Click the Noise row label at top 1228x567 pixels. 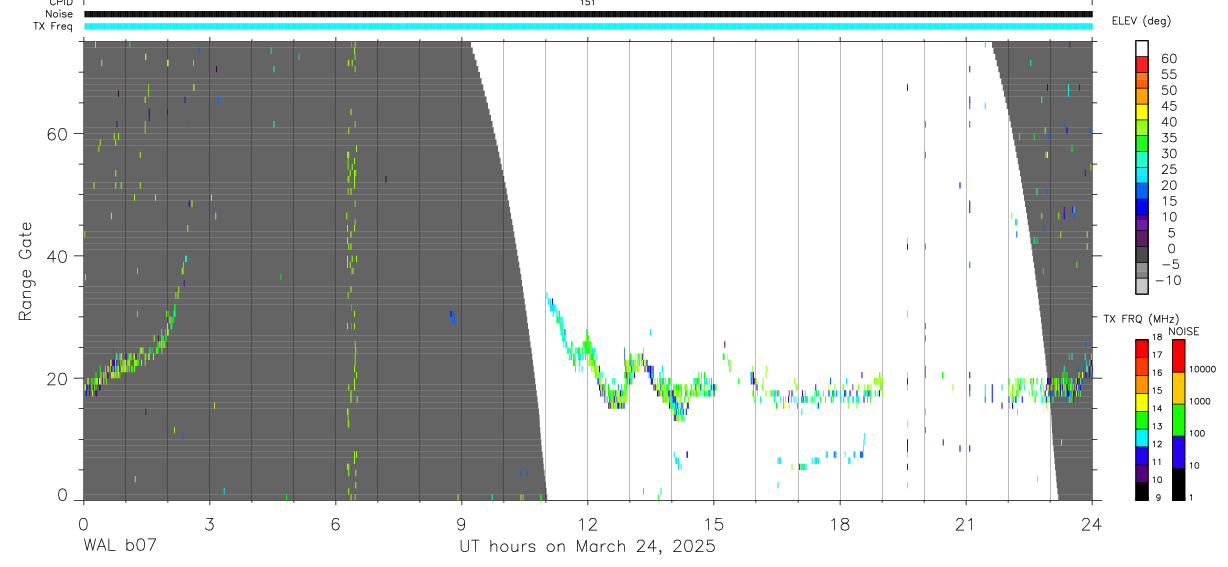click(59, 14)
